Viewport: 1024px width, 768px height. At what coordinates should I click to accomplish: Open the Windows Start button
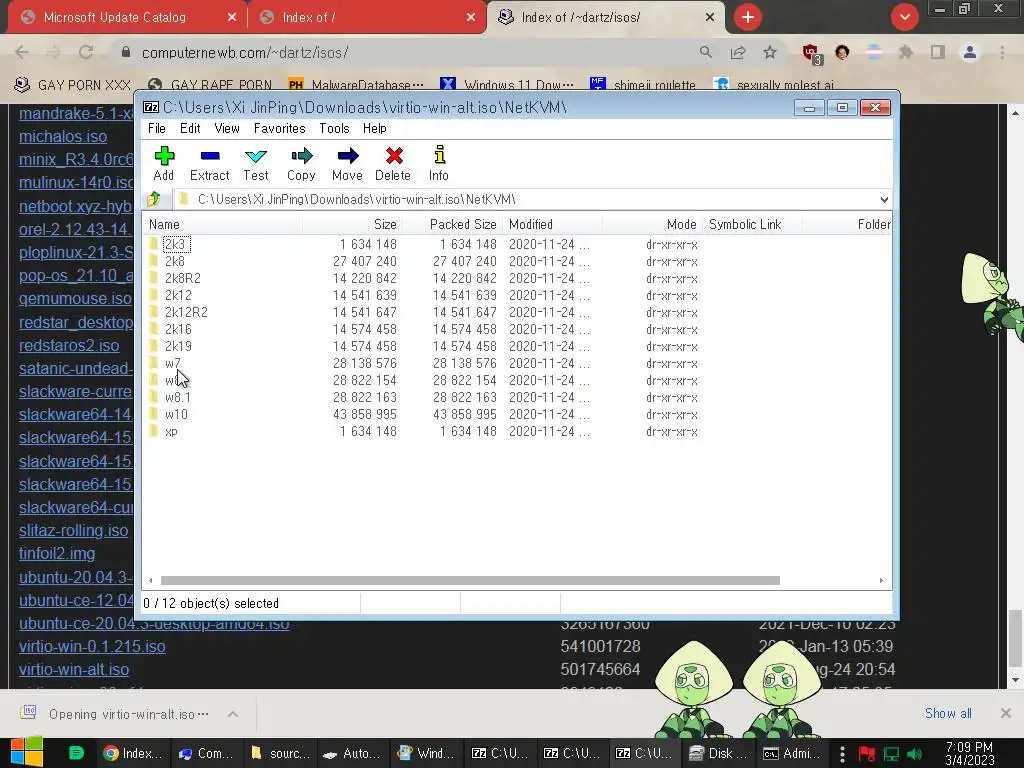click(27, 753)
